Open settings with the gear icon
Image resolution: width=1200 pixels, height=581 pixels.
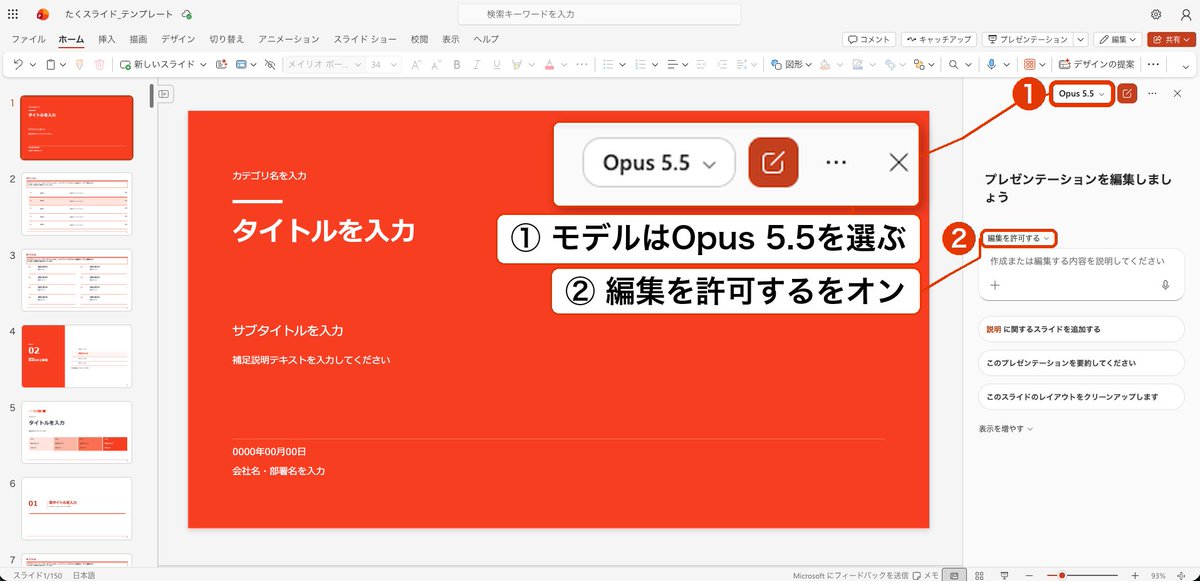[1156, 14]
